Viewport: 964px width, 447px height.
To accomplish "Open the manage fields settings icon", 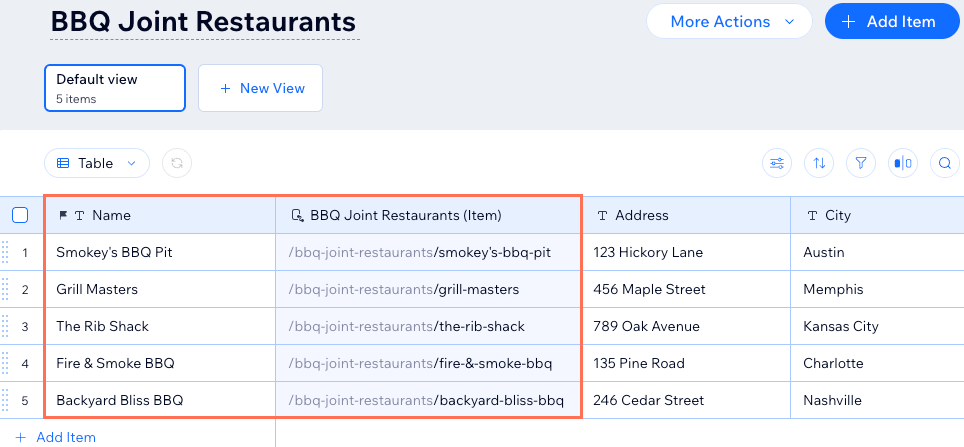I will [776, 163].
